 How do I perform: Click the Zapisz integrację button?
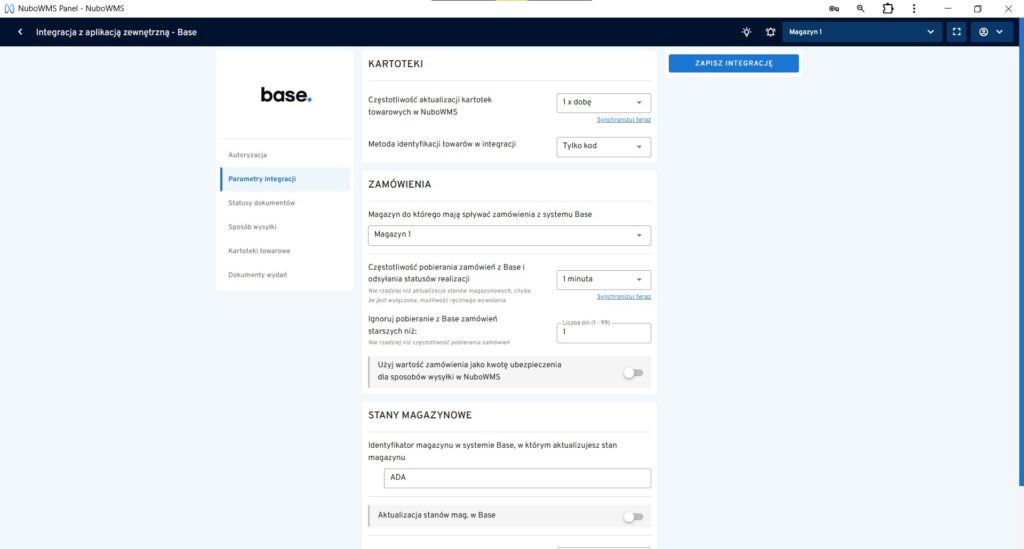(x=733, y=63)
